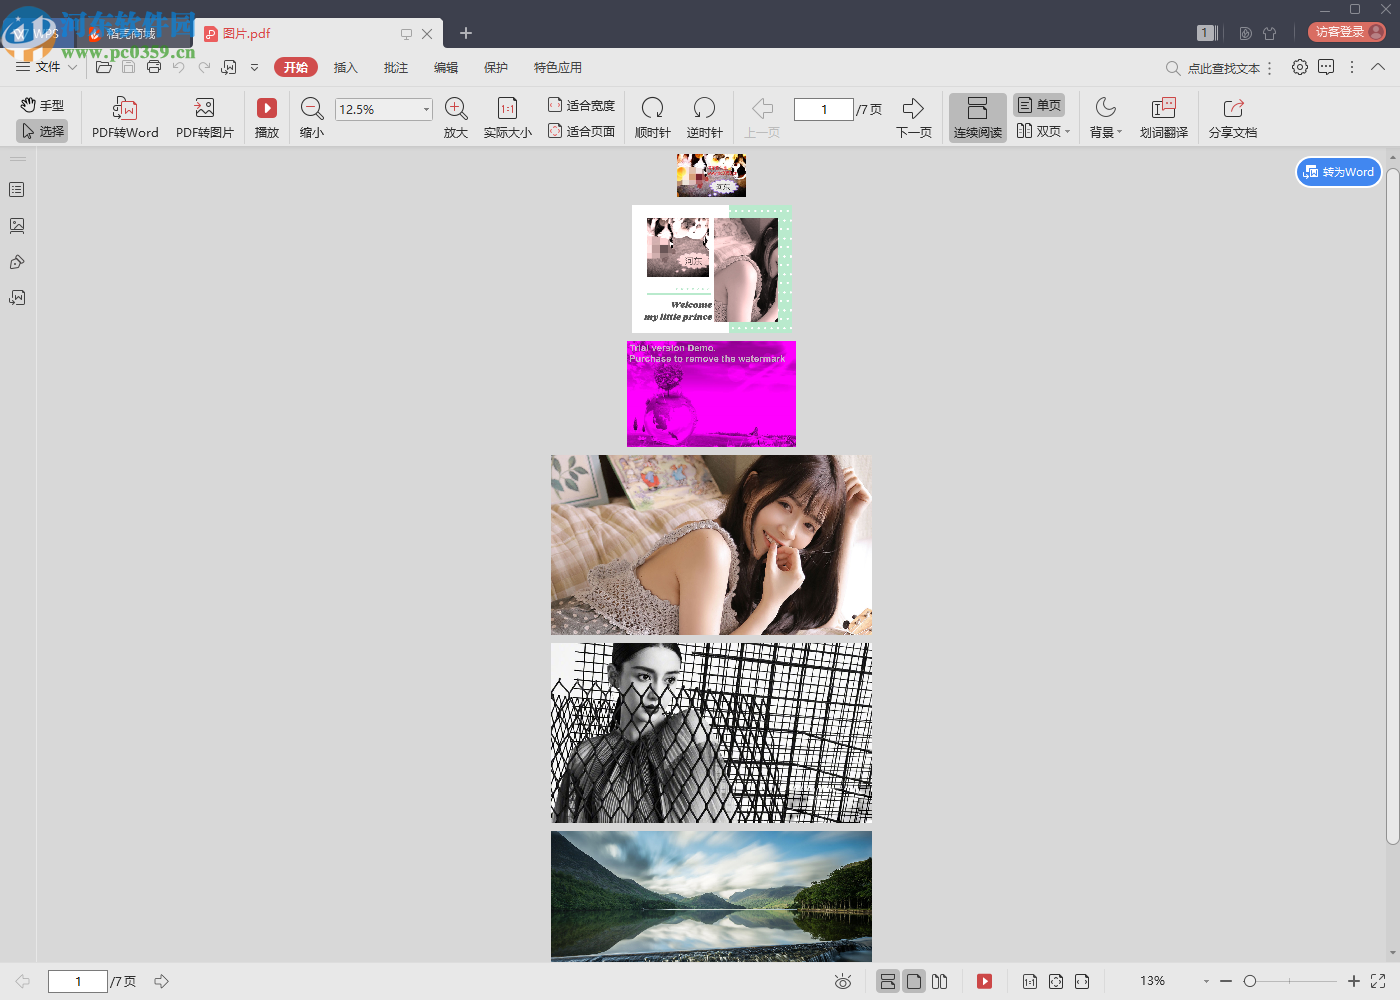
Task: Expand the 背景 background dropdown
Action: coord(1119,132)
